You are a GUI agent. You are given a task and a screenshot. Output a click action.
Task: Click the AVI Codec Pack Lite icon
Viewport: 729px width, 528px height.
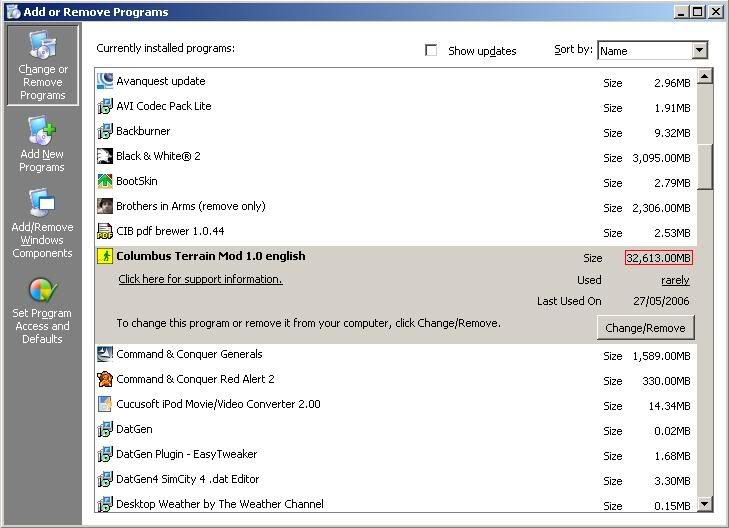(x=105, y=106)
